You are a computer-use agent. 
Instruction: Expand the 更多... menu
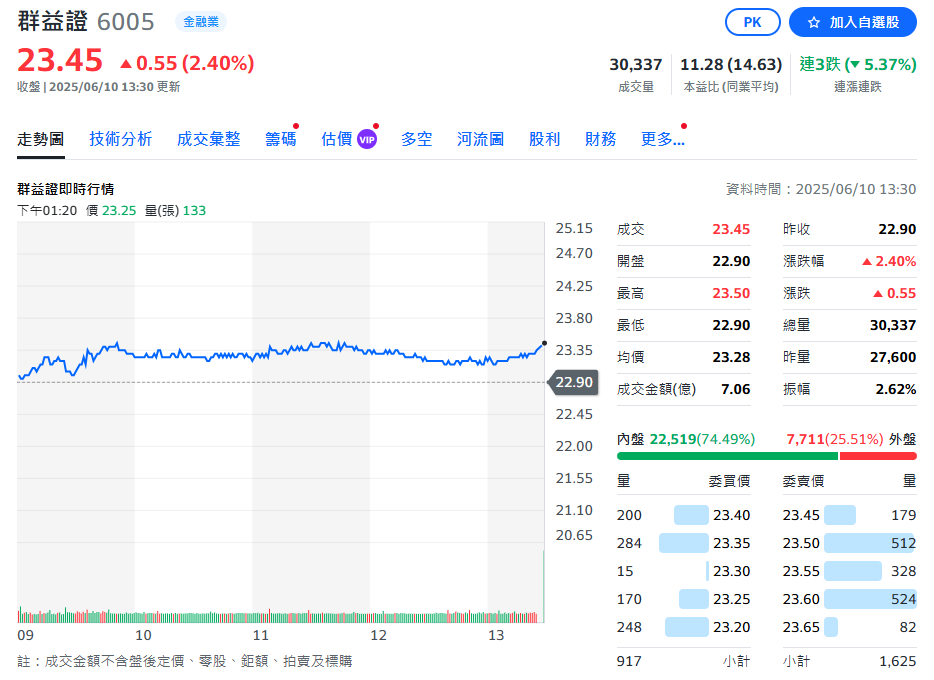(x=663, y=139)
